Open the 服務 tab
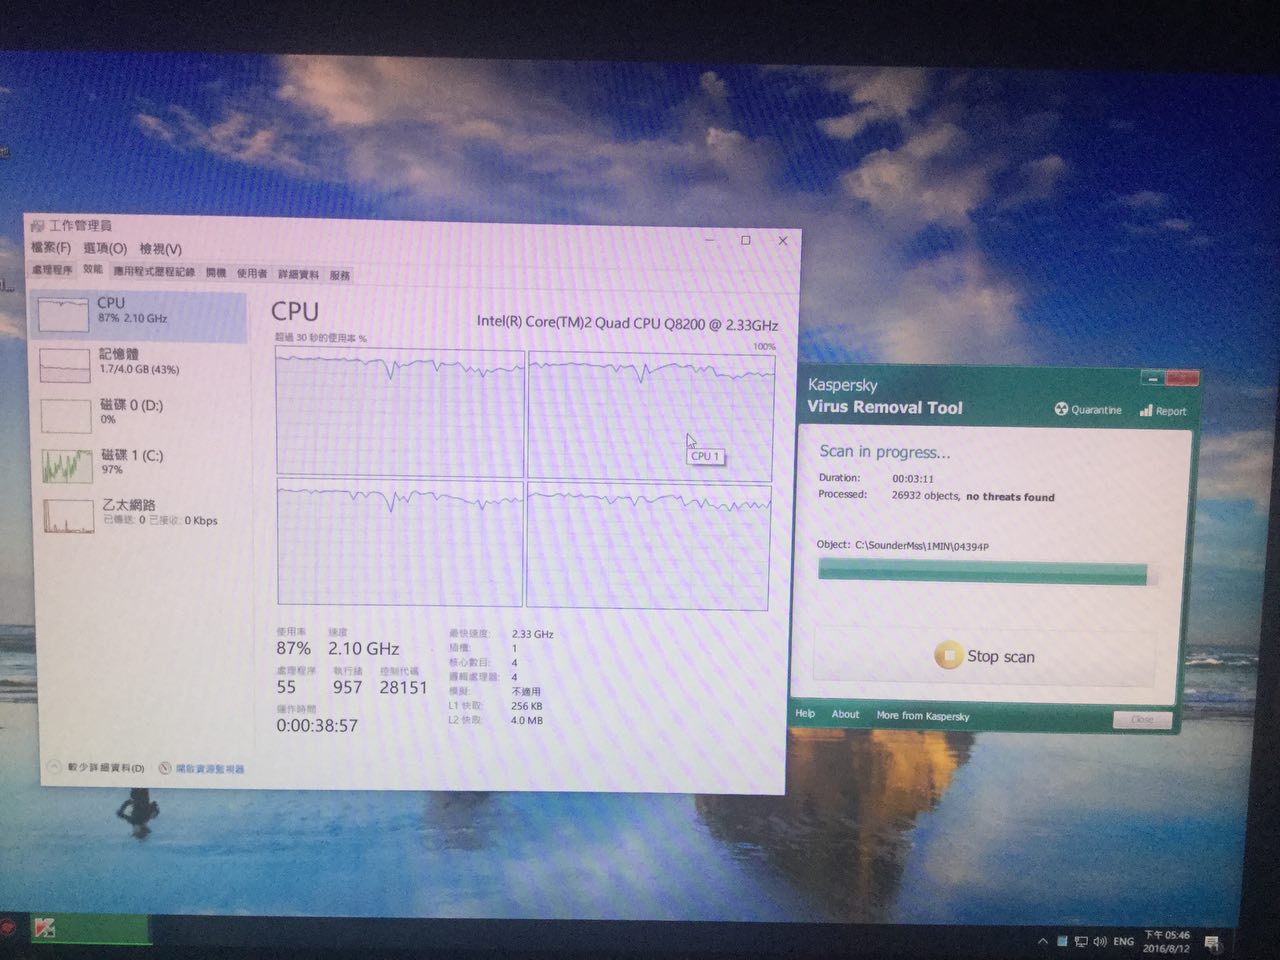 340,275
